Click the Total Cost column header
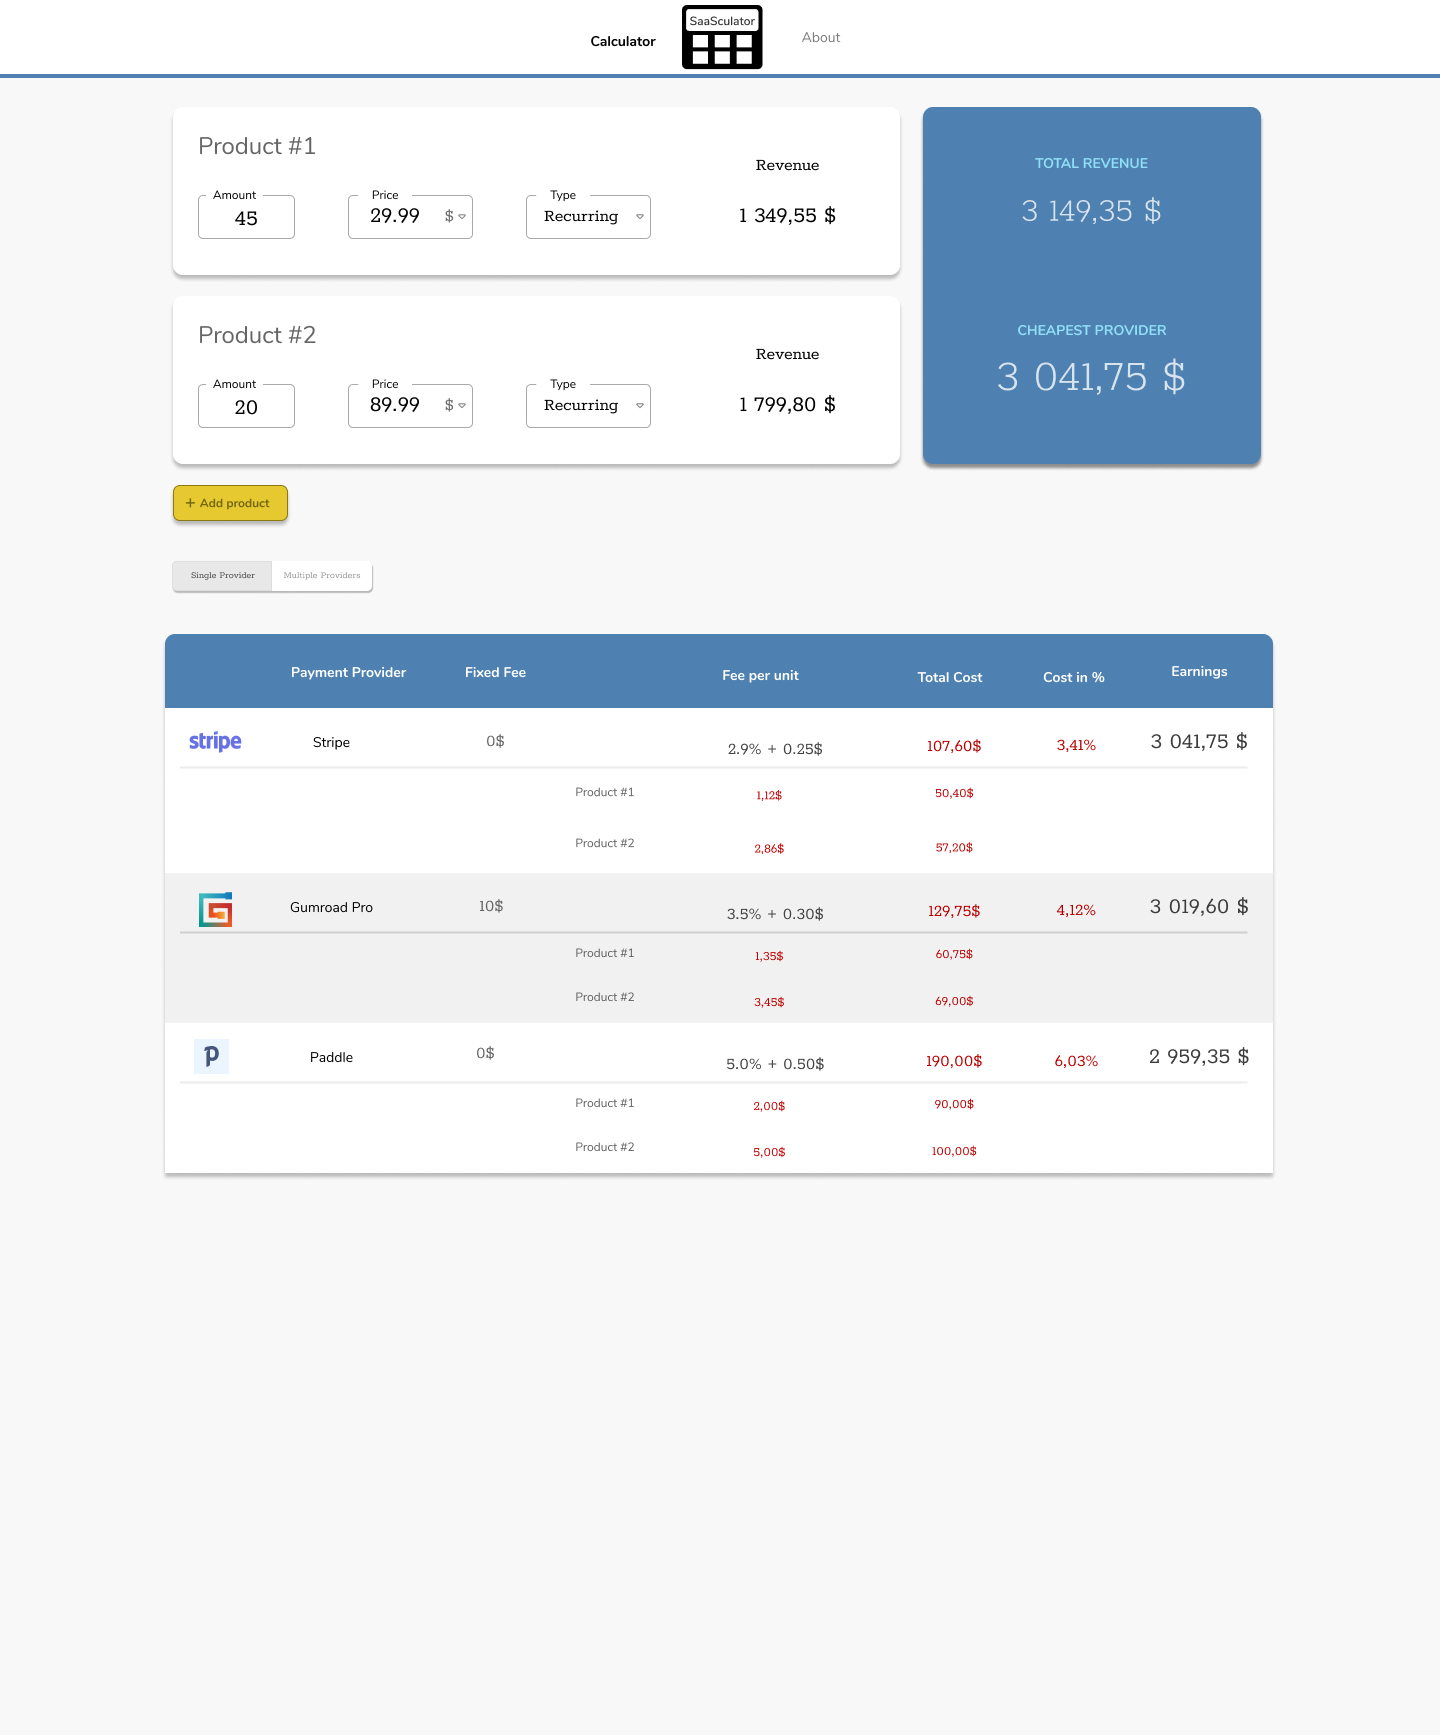The height and width of the screenshot is (1735, 1440). click(949, 678)
